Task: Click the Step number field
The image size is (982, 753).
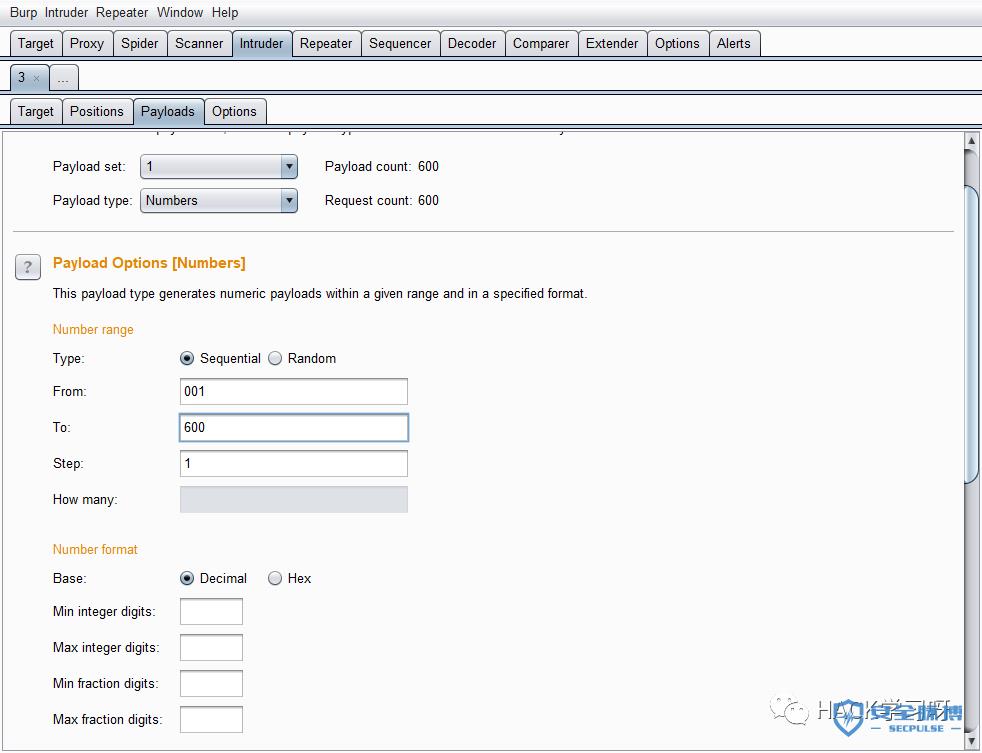Action: tap(294, 464)
